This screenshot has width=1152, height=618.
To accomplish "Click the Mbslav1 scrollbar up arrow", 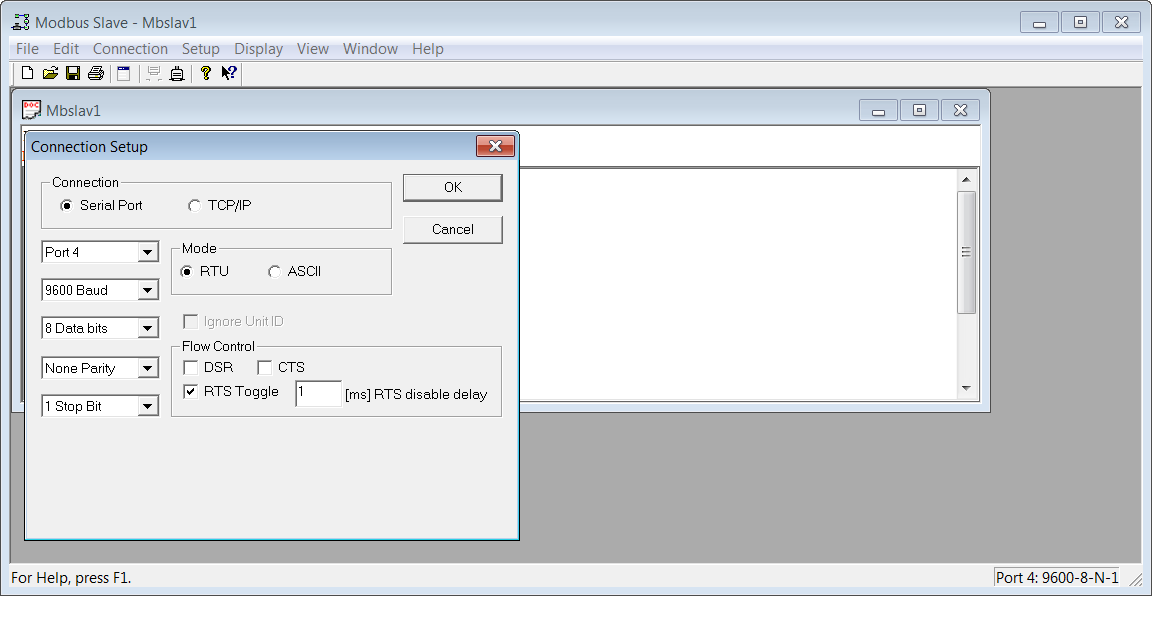I will 966,179.
